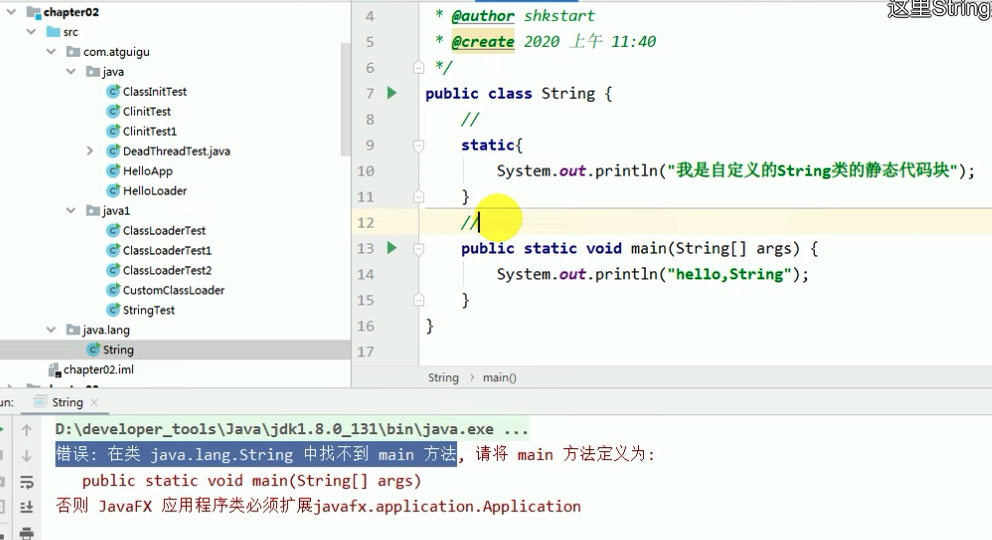Collapse the java.lang package
The width and height of the screenshot is (992, 540).
point(51,330)
